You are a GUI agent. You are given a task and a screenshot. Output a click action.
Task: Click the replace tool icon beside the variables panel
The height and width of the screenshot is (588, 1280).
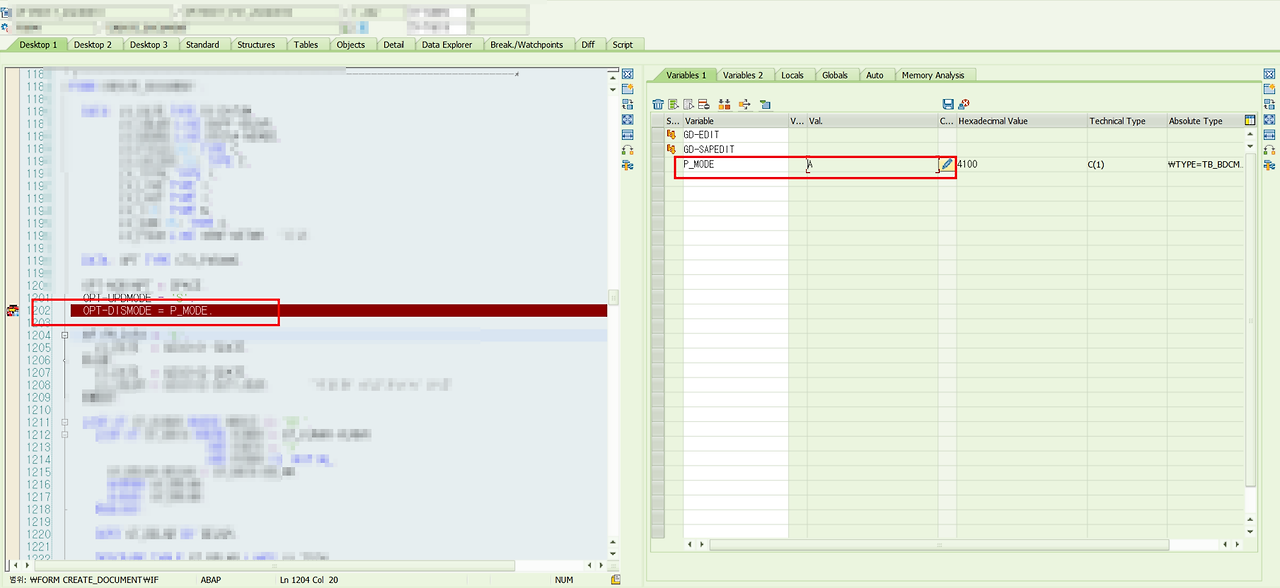point(1270,104)
